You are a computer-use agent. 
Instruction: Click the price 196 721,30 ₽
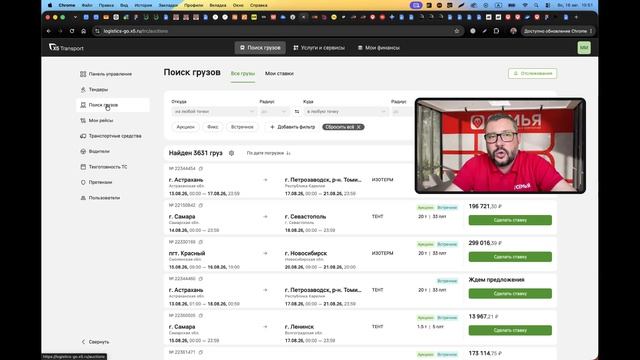pyautogui.click(x=485, y=207)
